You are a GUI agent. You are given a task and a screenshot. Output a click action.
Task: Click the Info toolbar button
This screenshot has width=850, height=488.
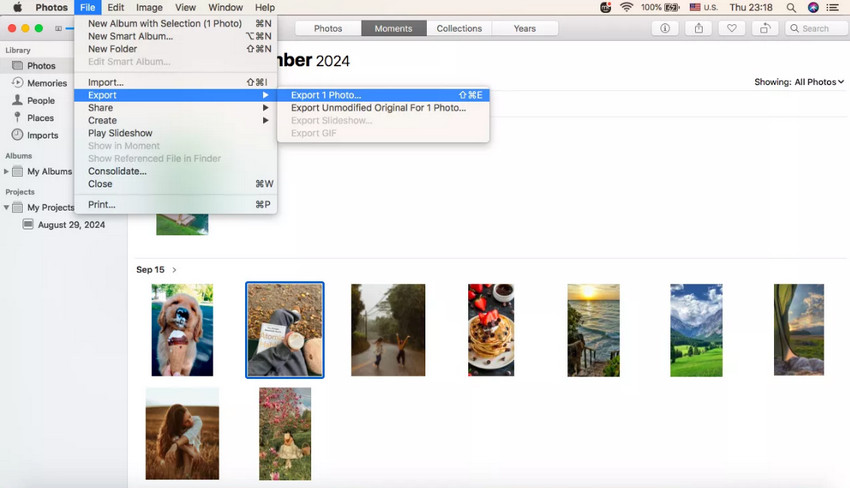(x=665, y=28)
